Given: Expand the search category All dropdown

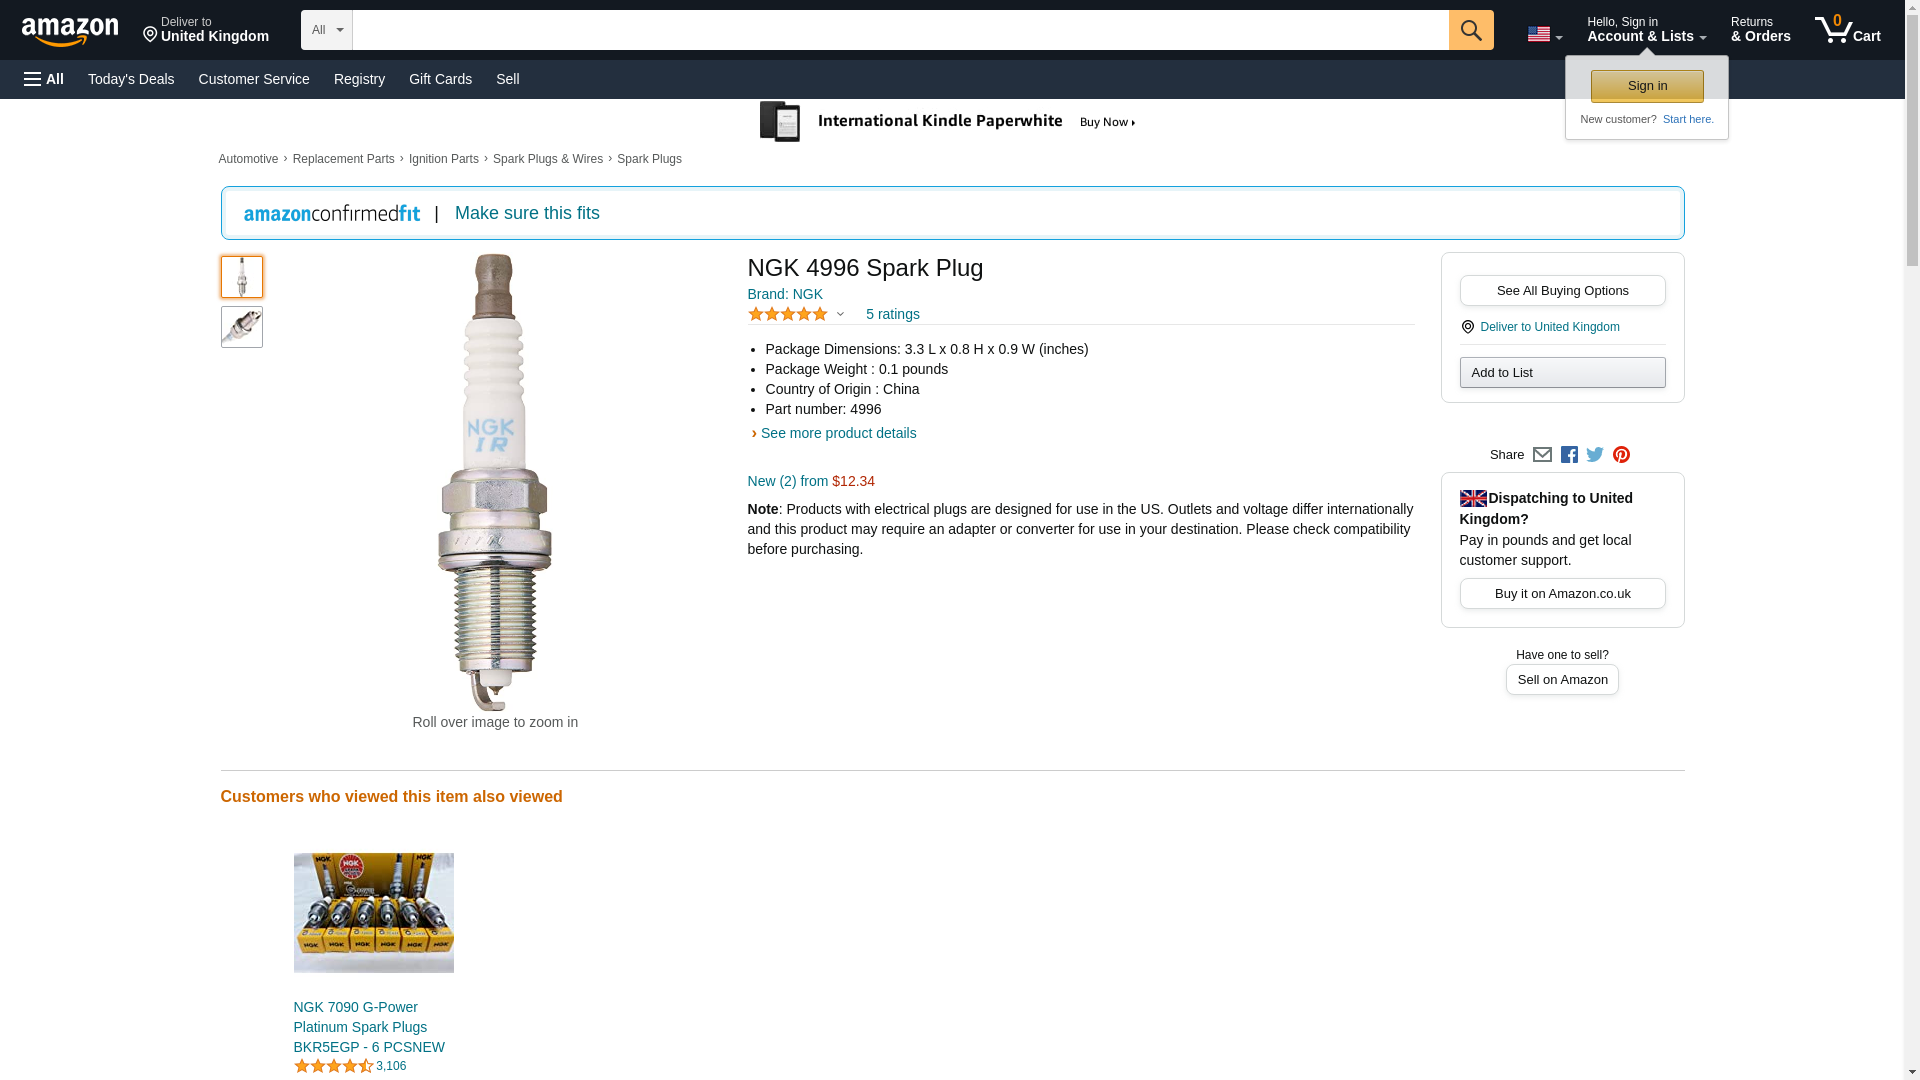Looking at the screenshot, I should (x=326, y=30).
